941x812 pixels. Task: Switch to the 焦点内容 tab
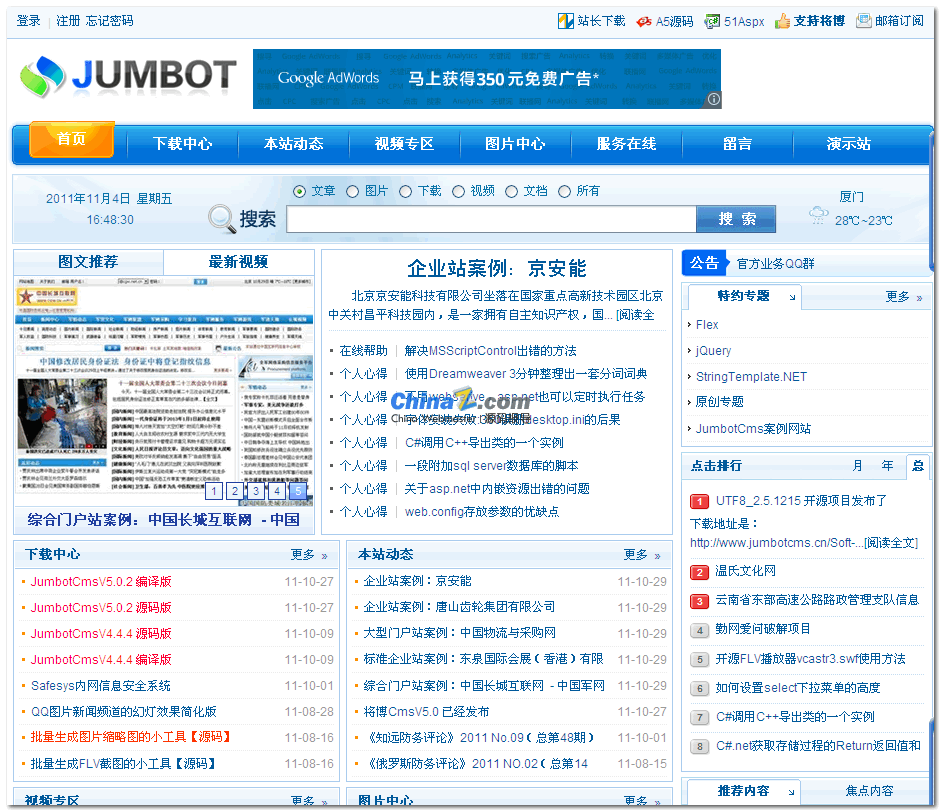pos(869,792)
